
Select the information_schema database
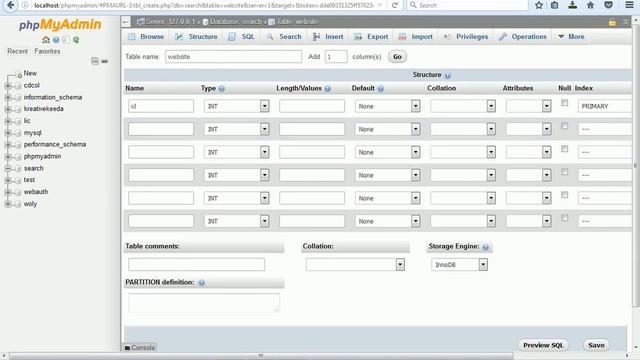coord(53,98)
